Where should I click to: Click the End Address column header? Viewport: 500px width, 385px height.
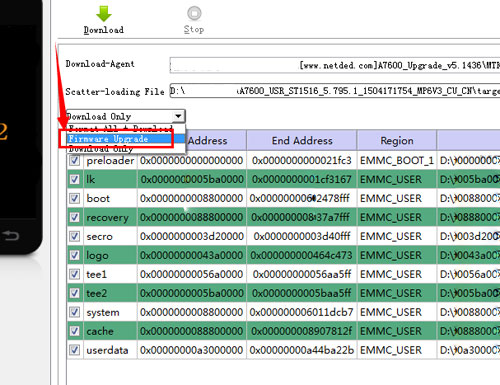coord(302,141)
